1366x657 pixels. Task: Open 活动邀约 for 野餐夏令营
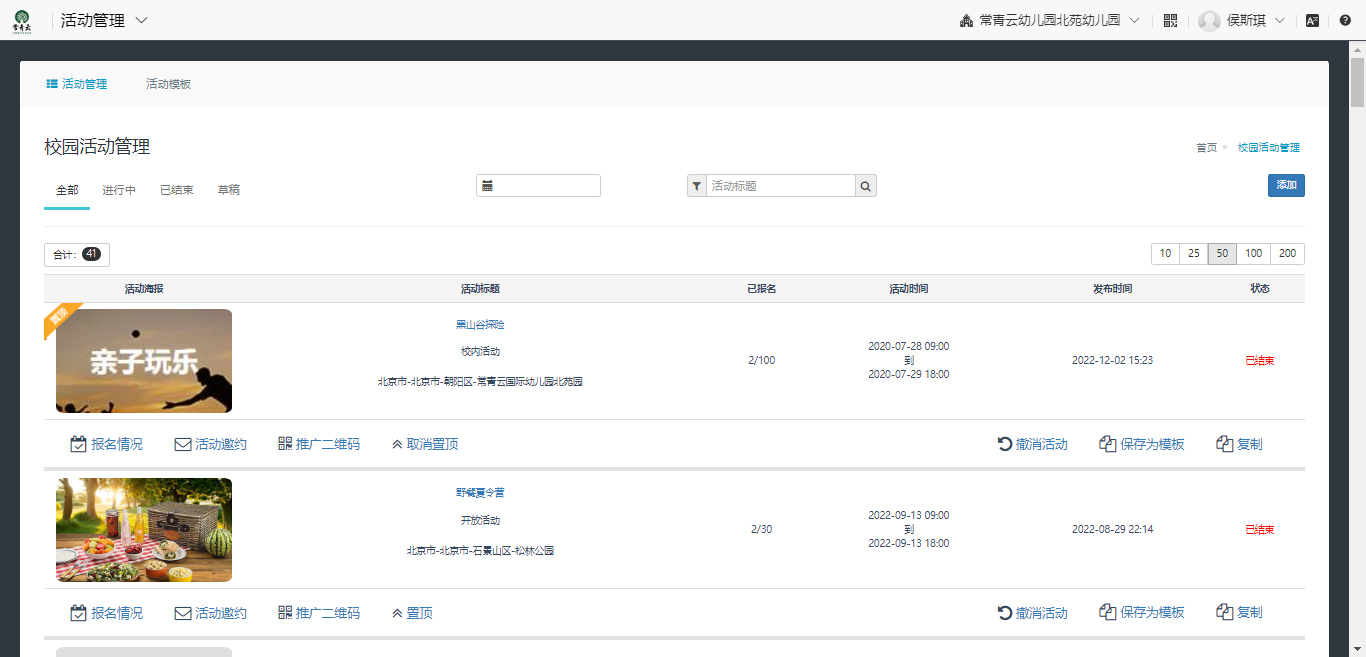pos(210,613)
